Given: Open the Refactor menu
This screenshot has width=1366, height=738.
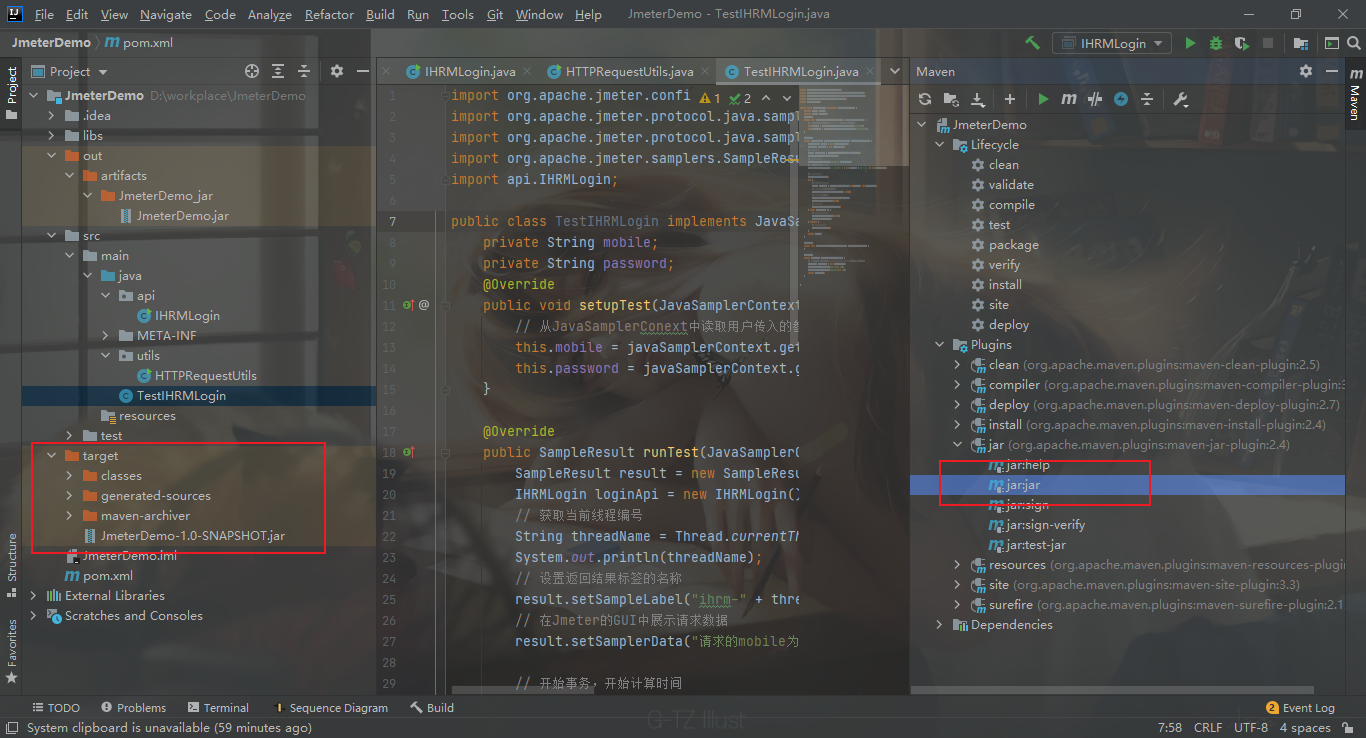Looking at the screenshot, I should coord(329,15).
